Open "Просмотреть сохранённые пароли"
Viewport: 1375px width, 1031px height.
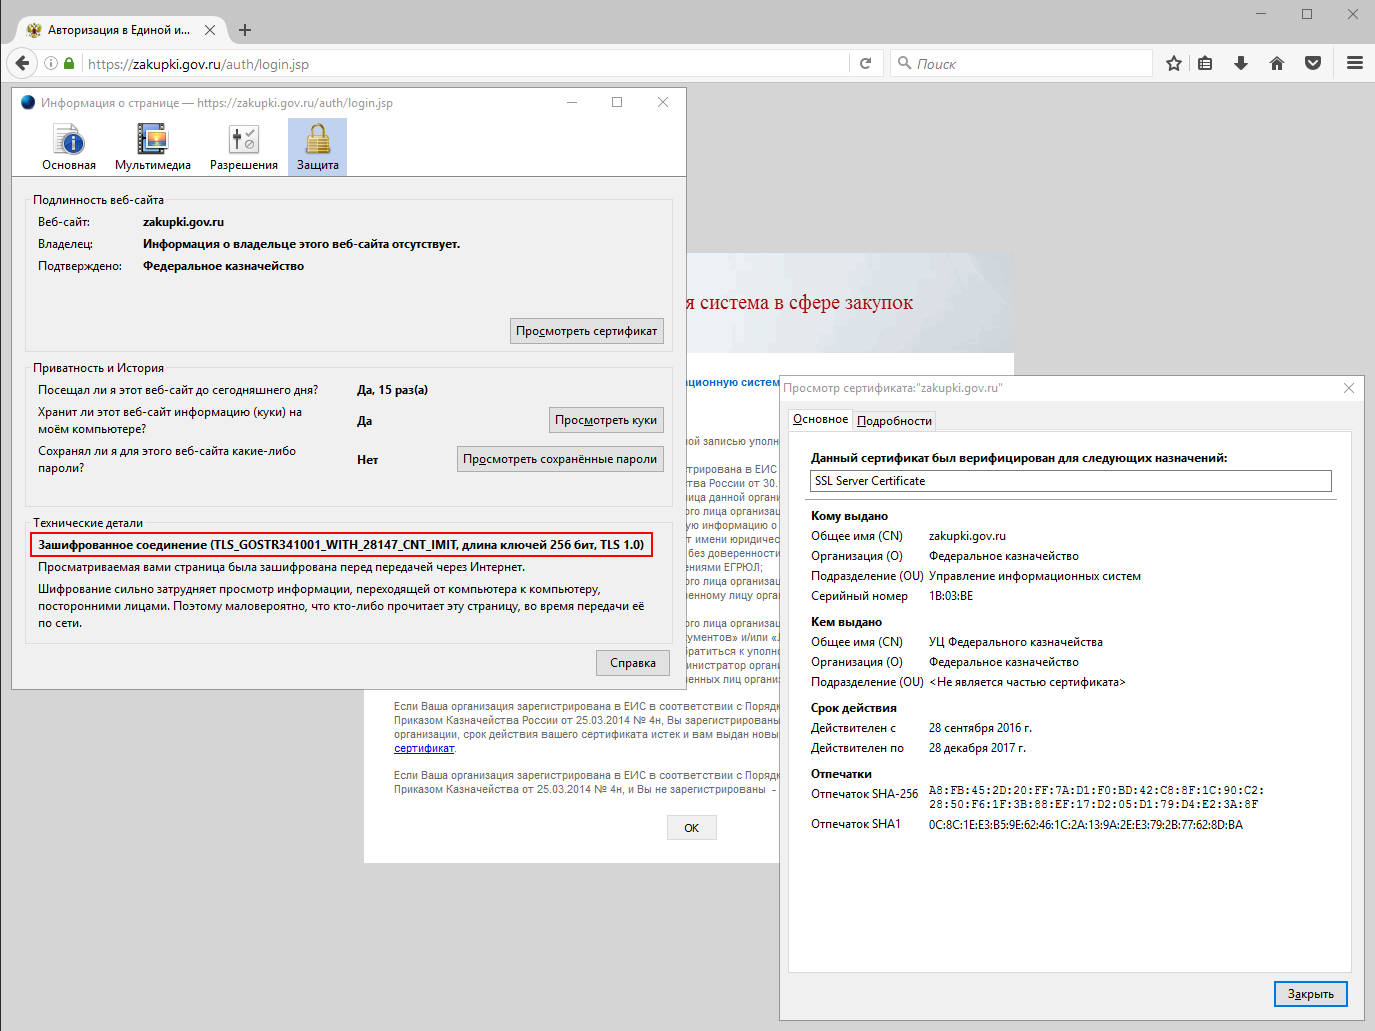[560, 459]
